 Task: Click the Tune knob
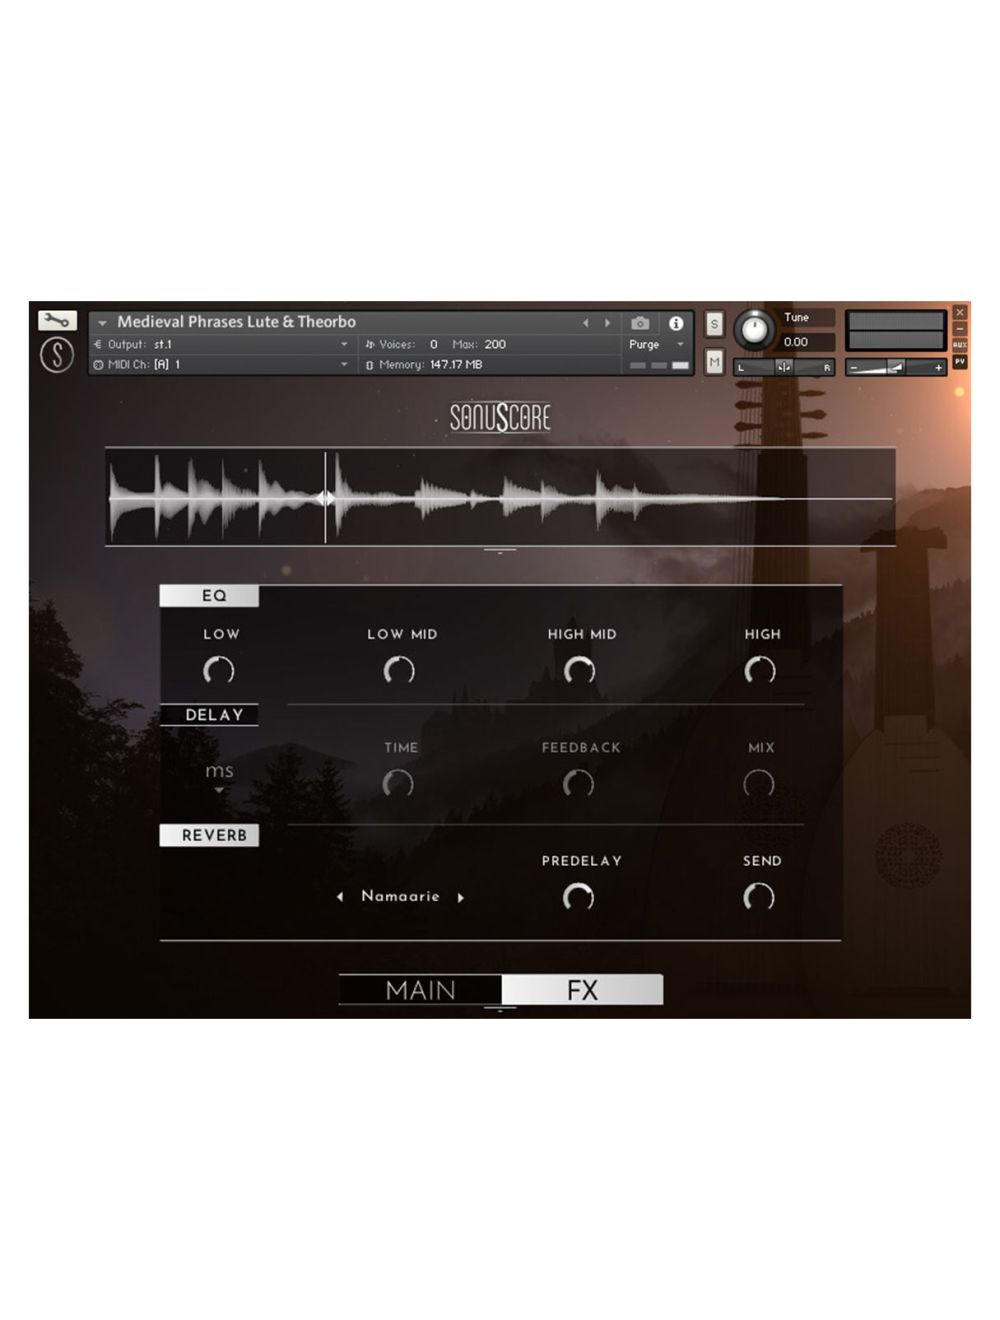(754, 330)
